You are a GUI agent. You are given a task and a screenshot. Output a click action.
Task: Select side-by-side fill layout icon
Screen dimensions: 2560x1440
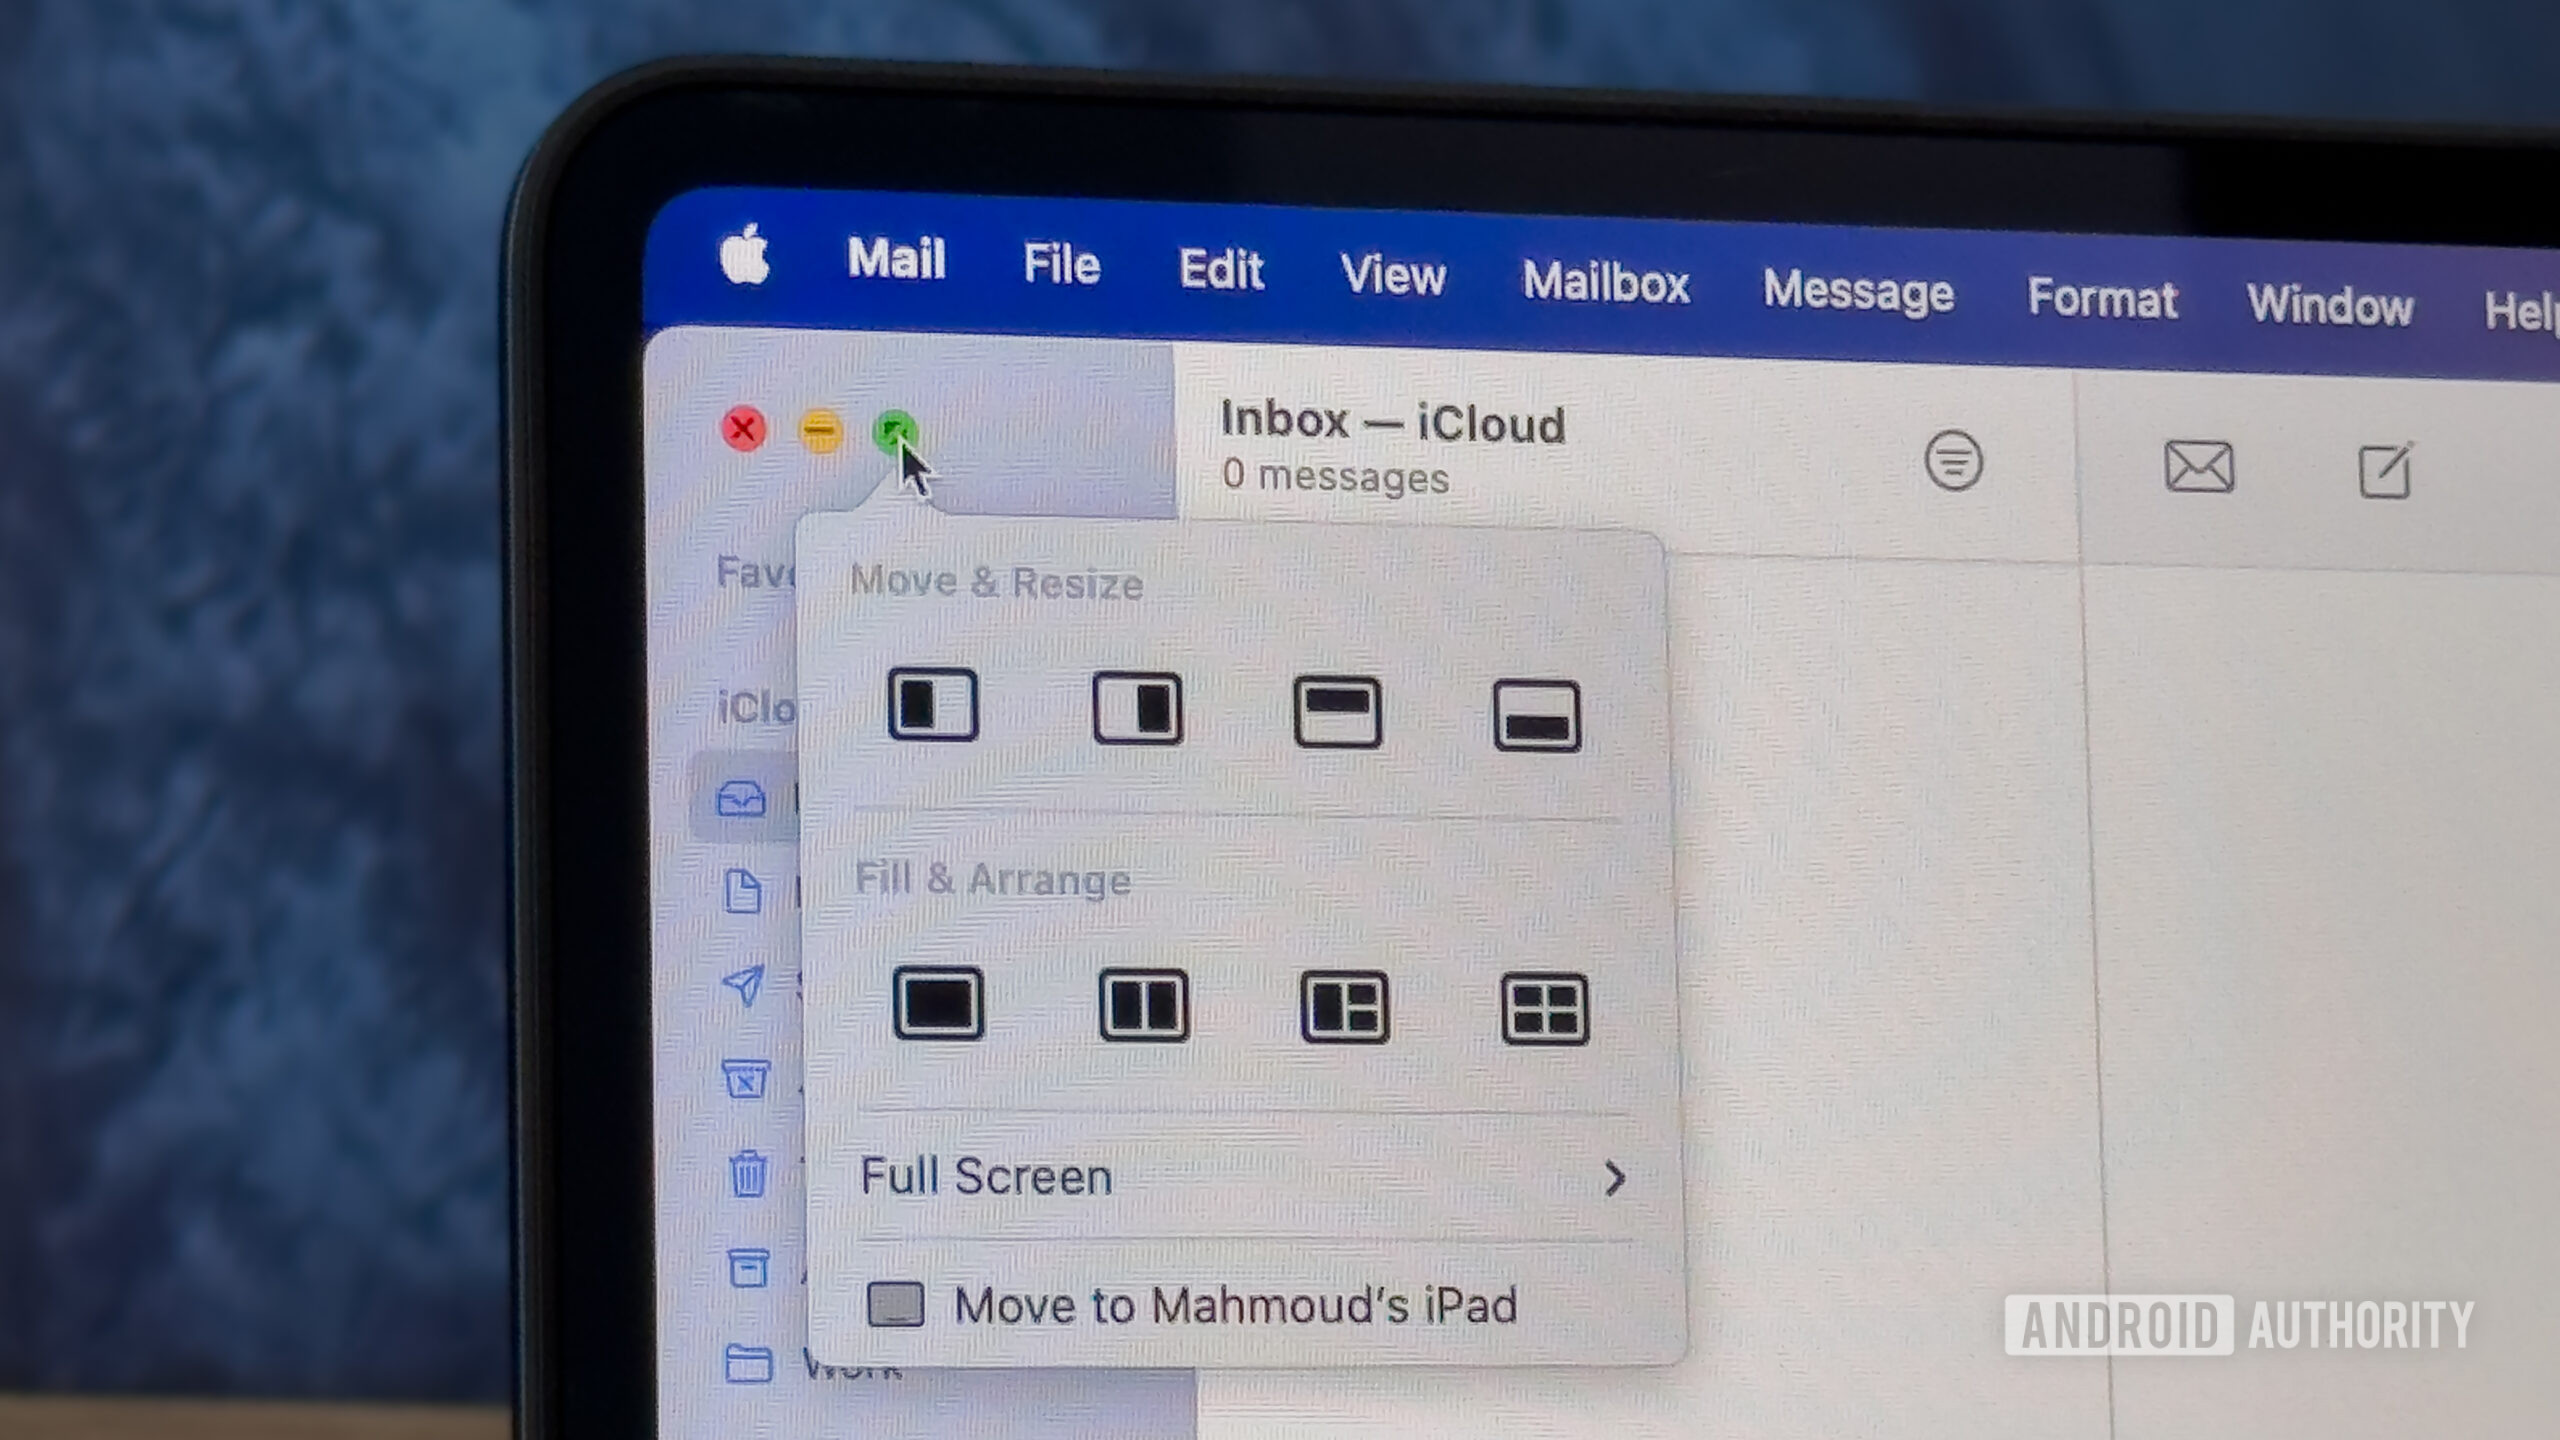(x=1145, y=1004)
